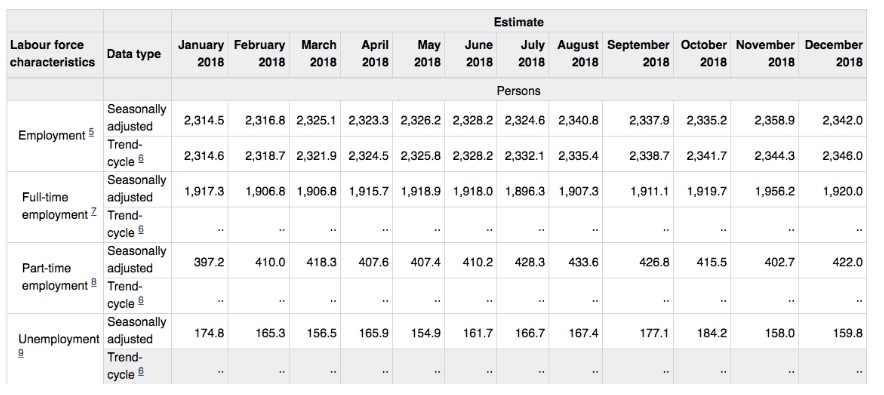Select August part-time value 433.6
The height and width of the screenshot is (395, 884).
[x=576, y=261]
